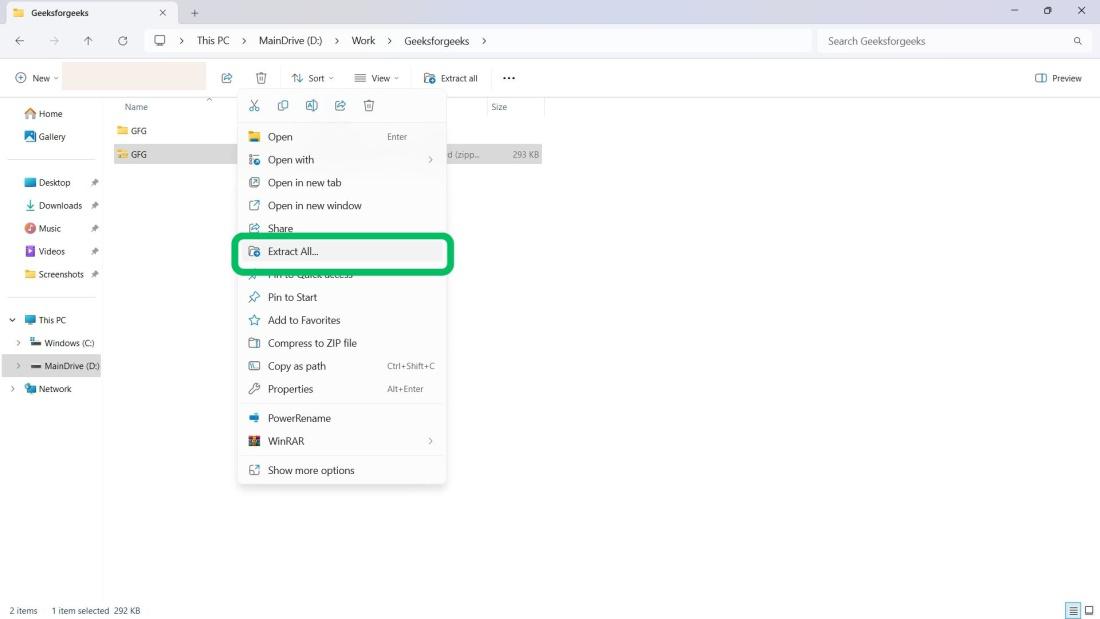Click the toolbar Delete trash icon
Screen dimensions: 1100x619
(x=261, y=78)
